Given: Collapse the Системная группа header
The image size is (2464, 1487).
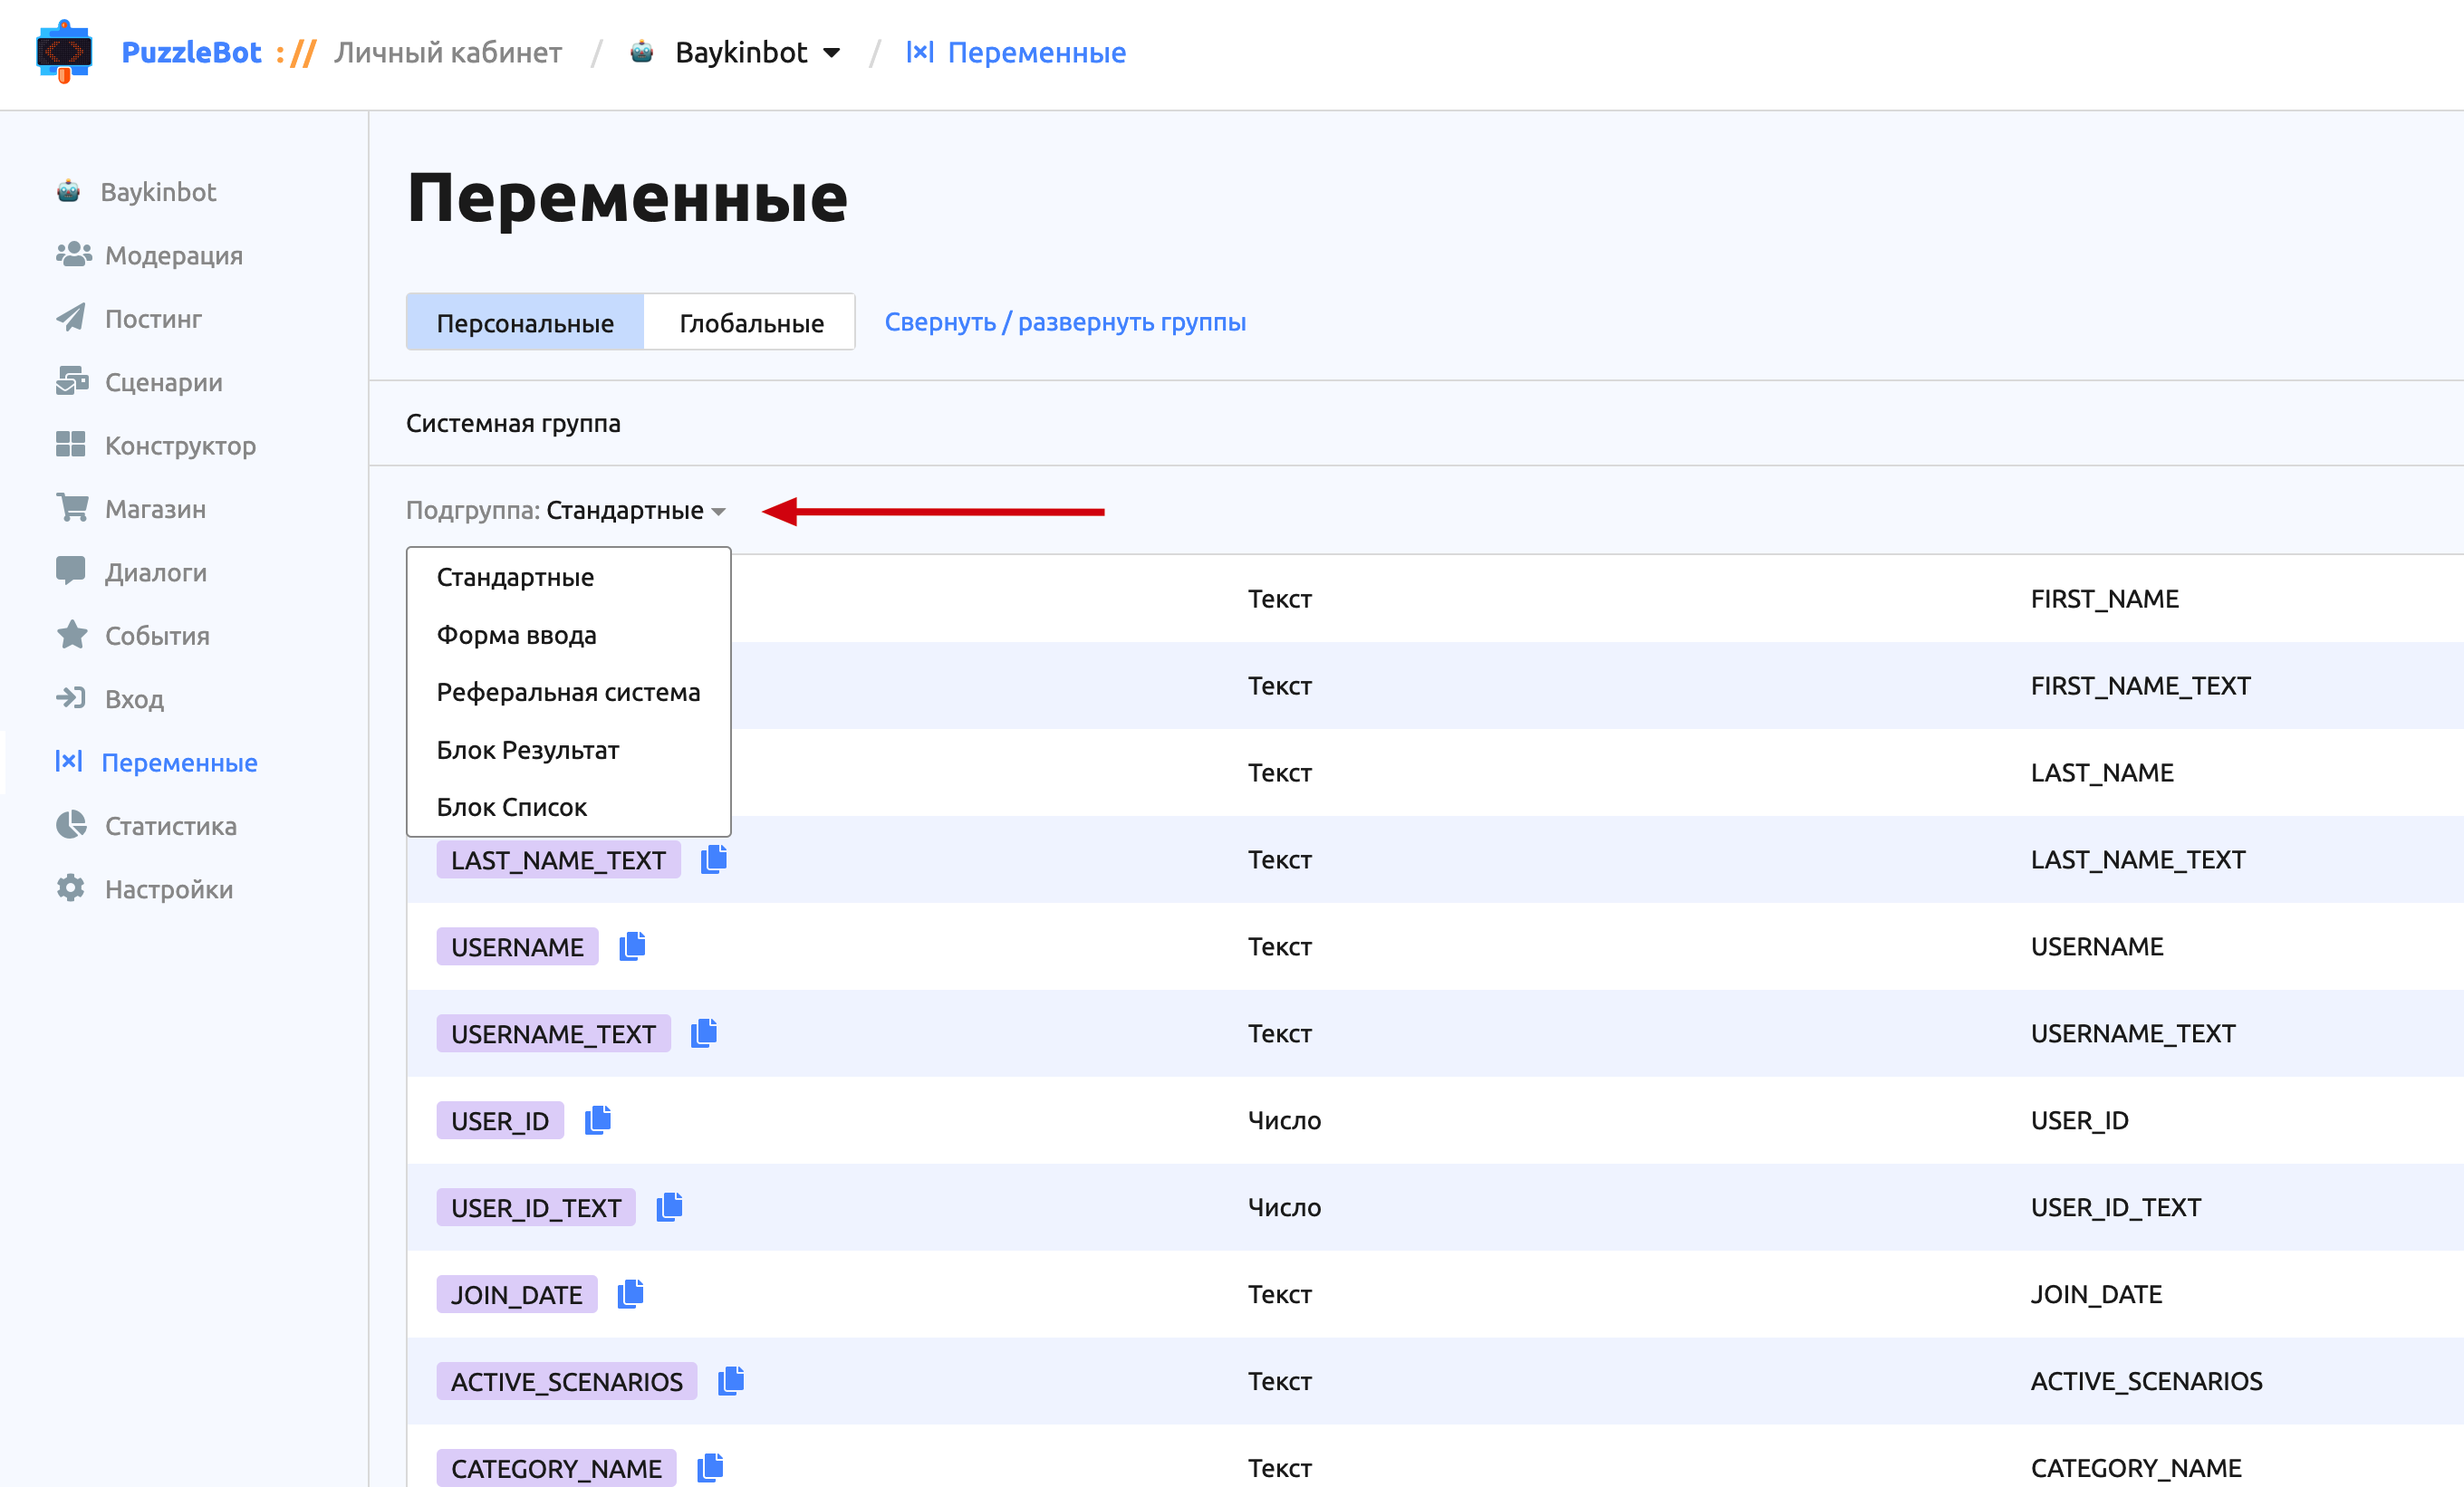Looking at the screenshot, I should click(x=513, y=423).
